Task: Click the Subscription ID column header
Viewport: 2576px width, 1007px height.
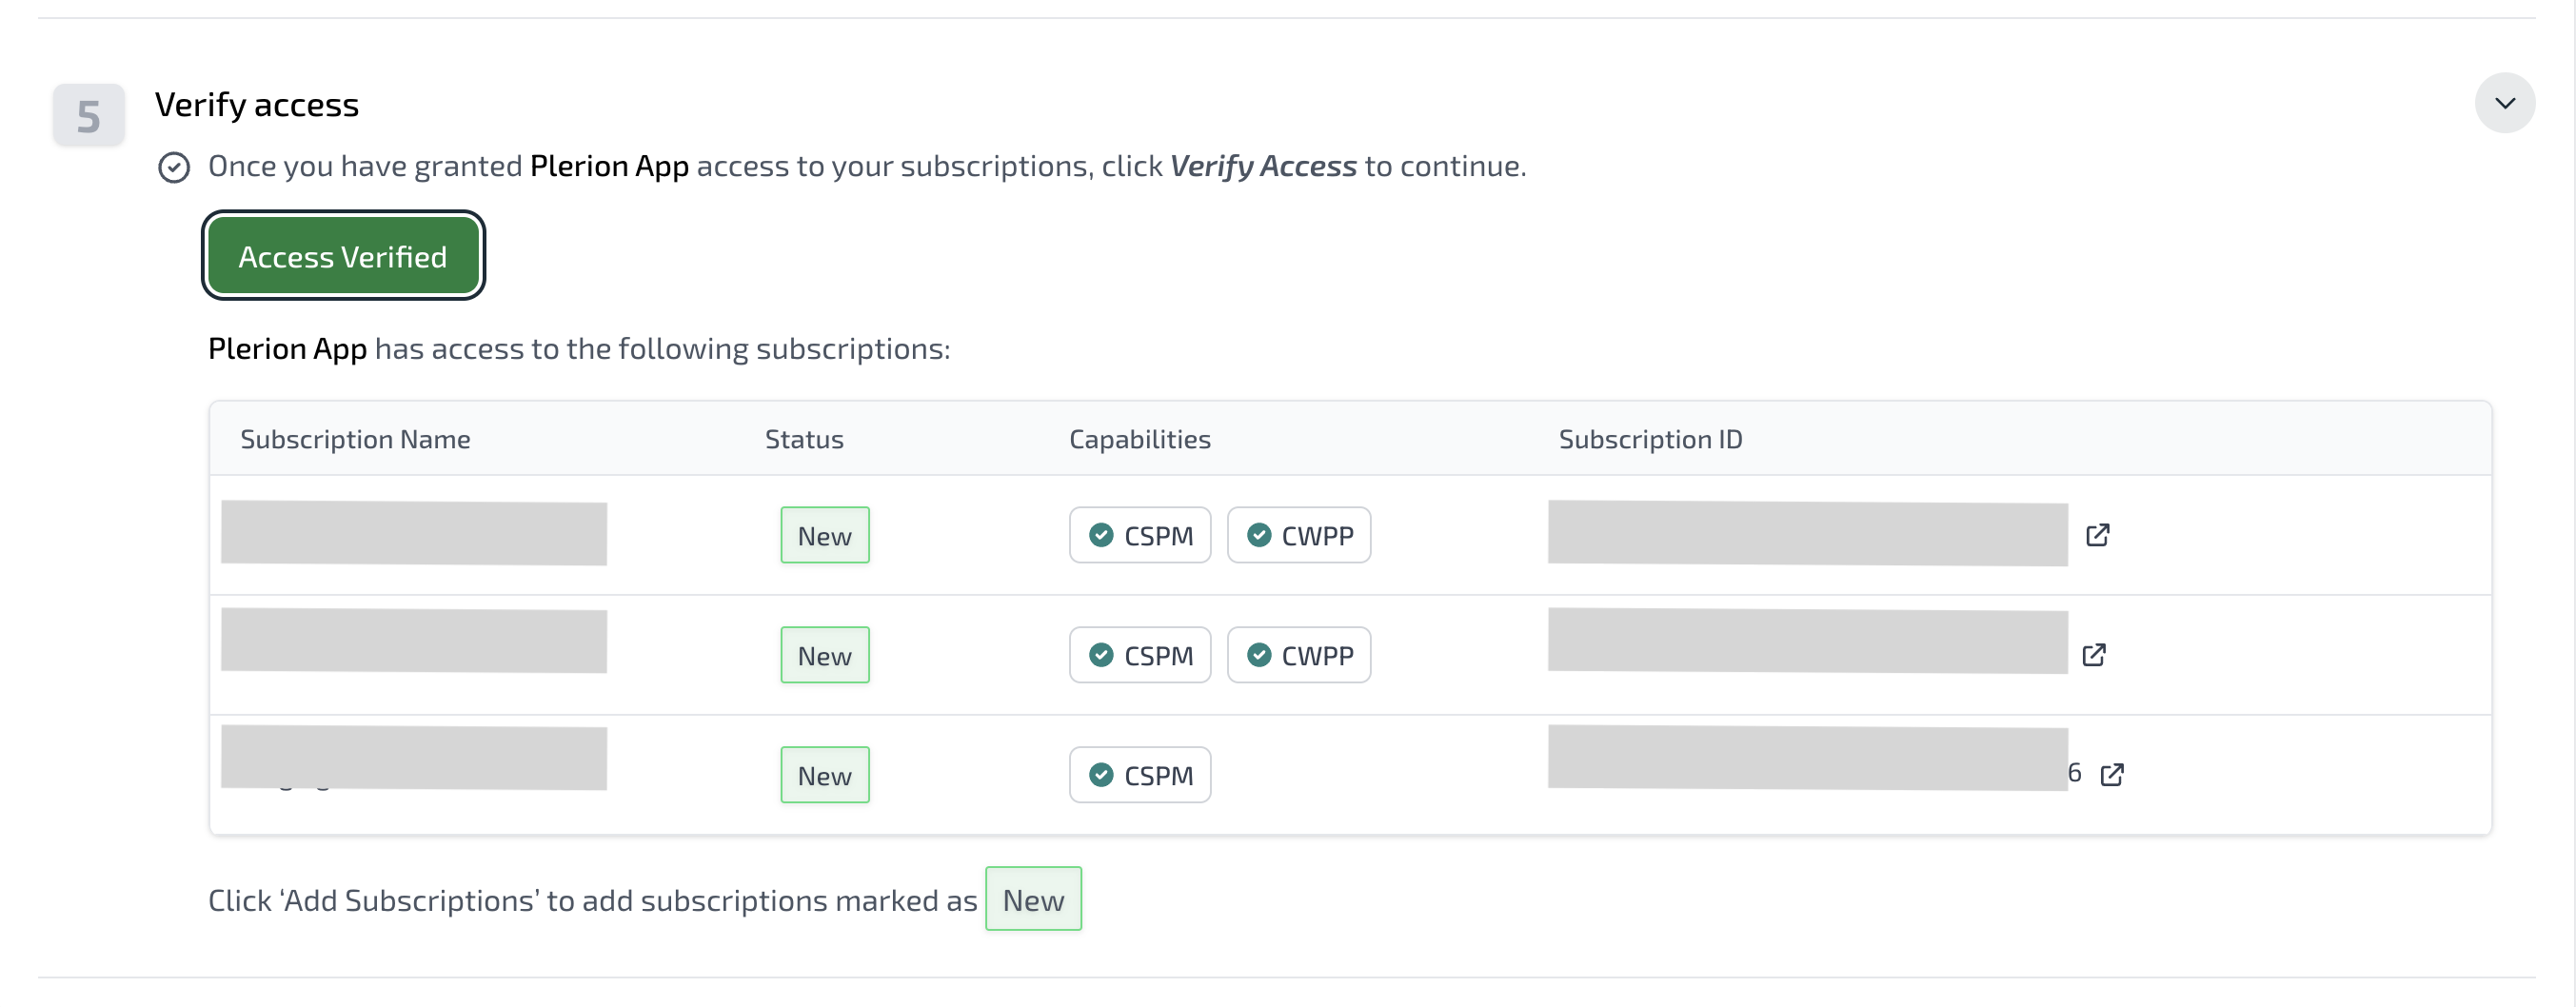Action: click(1650, 439)
